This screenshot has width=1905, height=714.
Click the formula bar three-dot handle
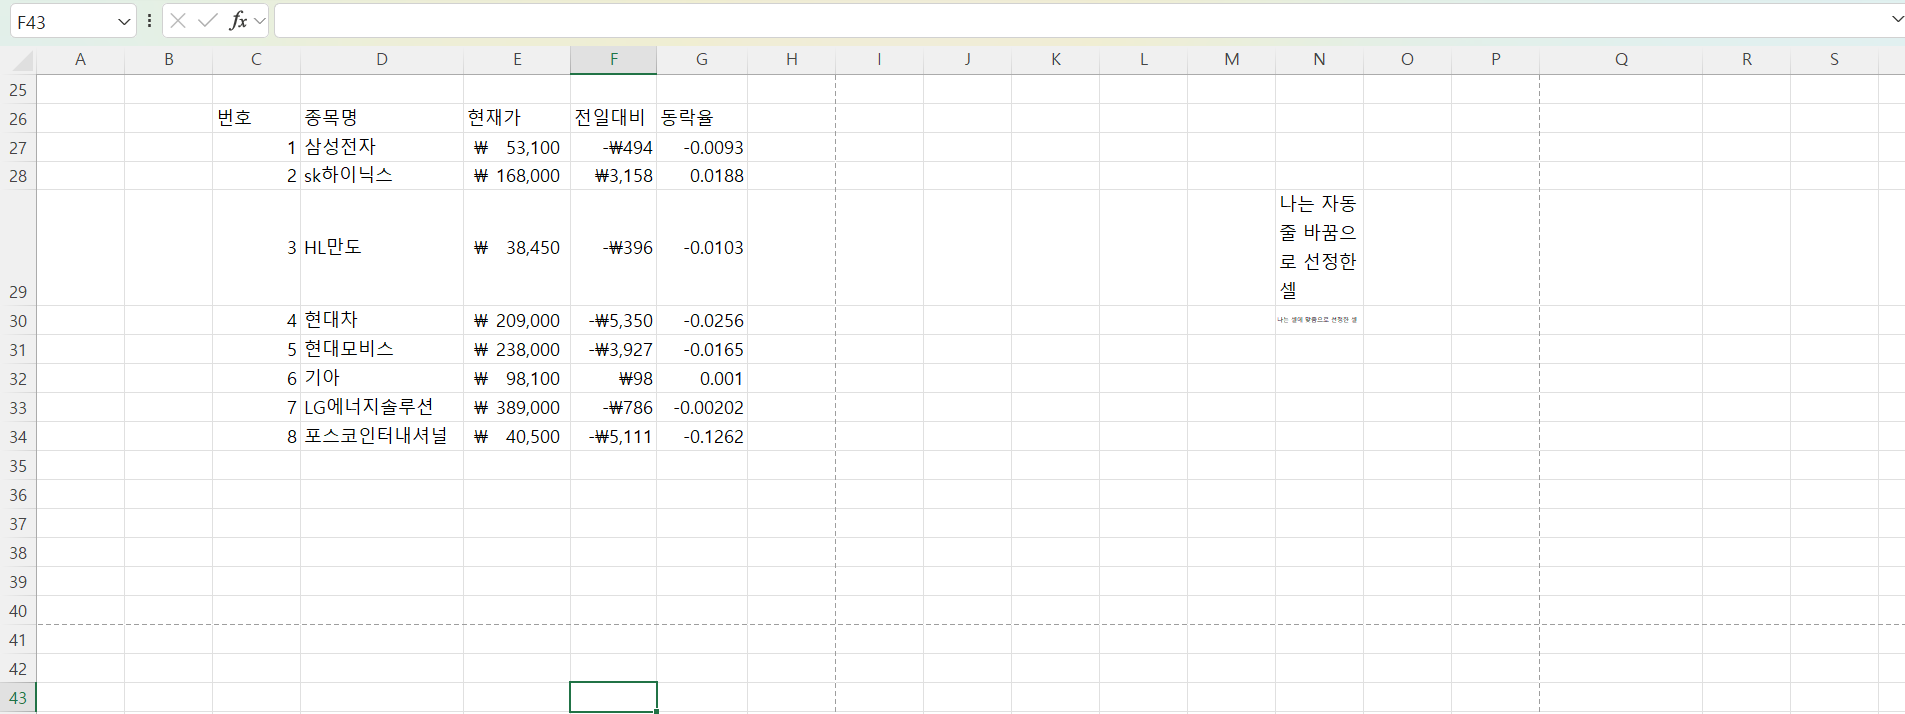(149, 21)
